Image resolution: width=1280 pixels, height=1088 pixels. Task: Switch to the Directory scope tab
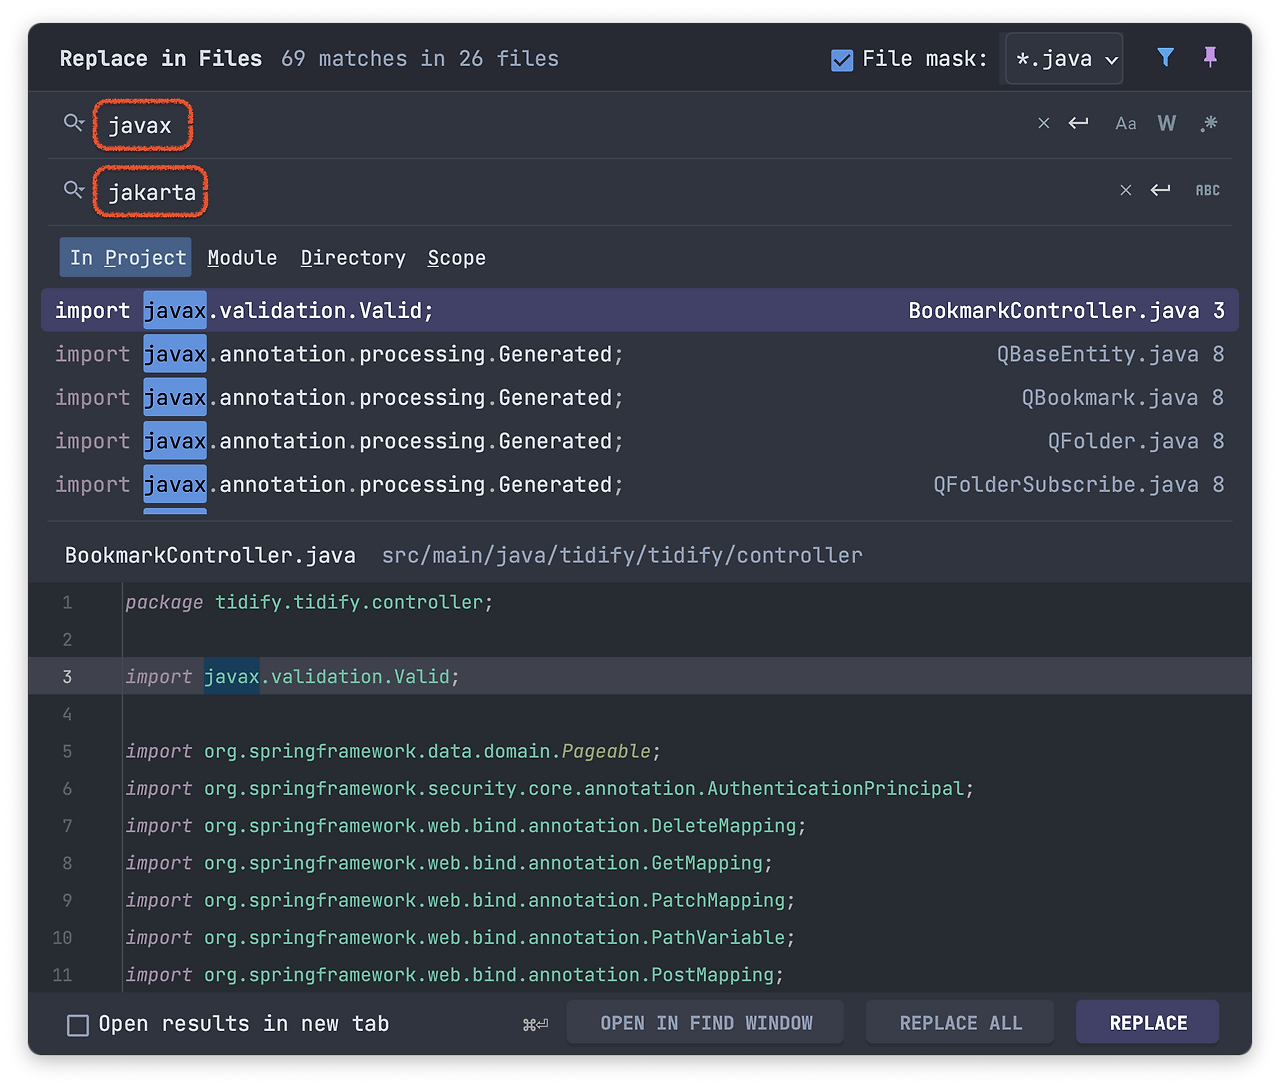tap(353, 257)
